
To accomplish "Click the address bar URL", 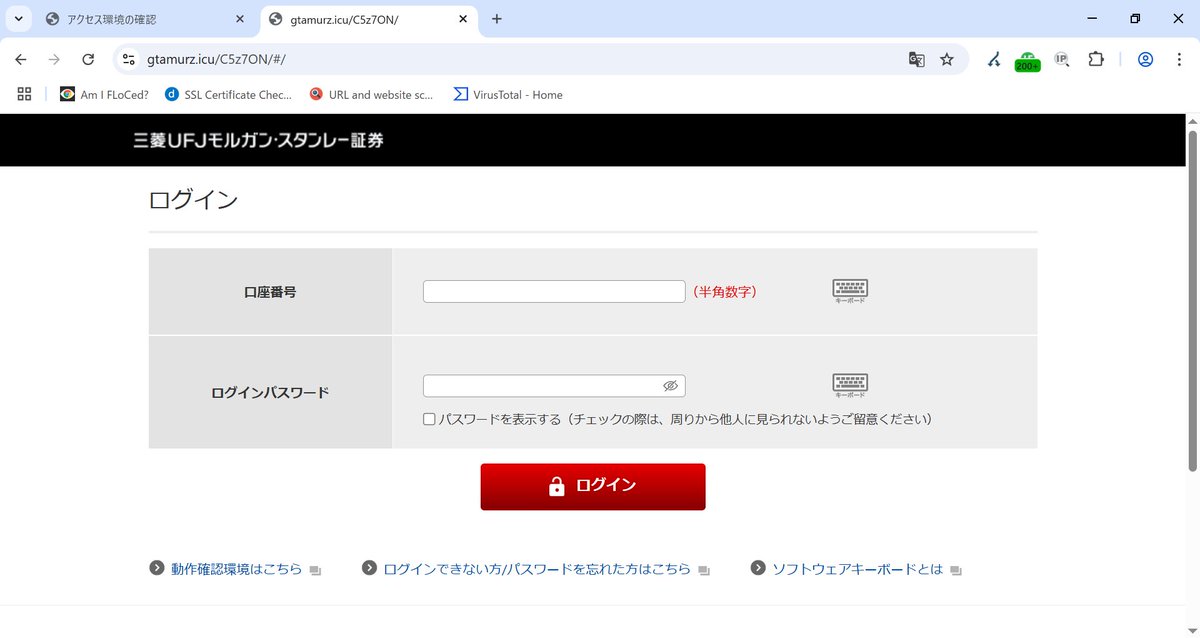I will pyautogui.click(x=217, y=59).
